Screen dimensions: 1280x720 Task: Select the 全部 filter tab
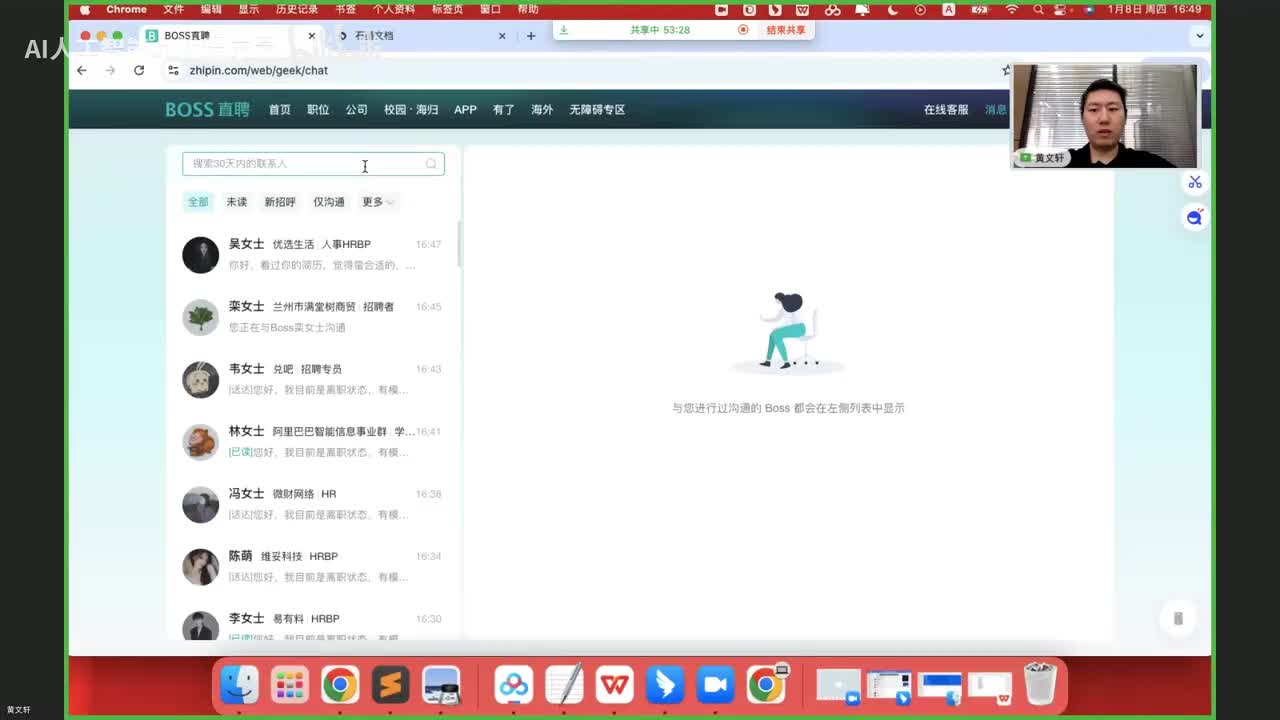(198, 202)
